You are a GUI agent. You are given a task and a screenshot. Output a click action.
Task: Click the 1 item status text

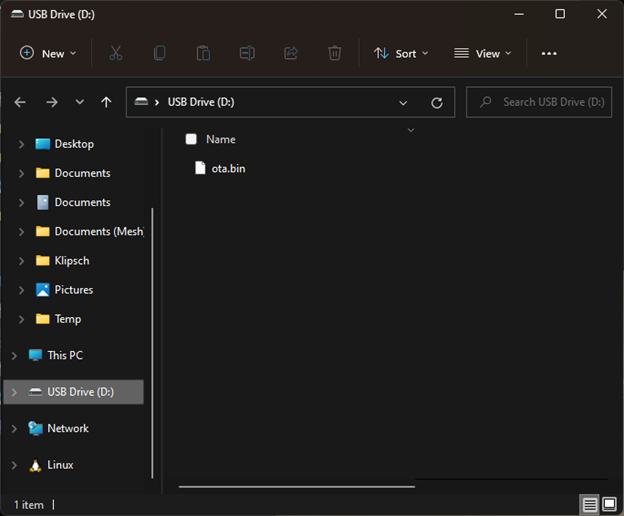(x=29, y=505)
